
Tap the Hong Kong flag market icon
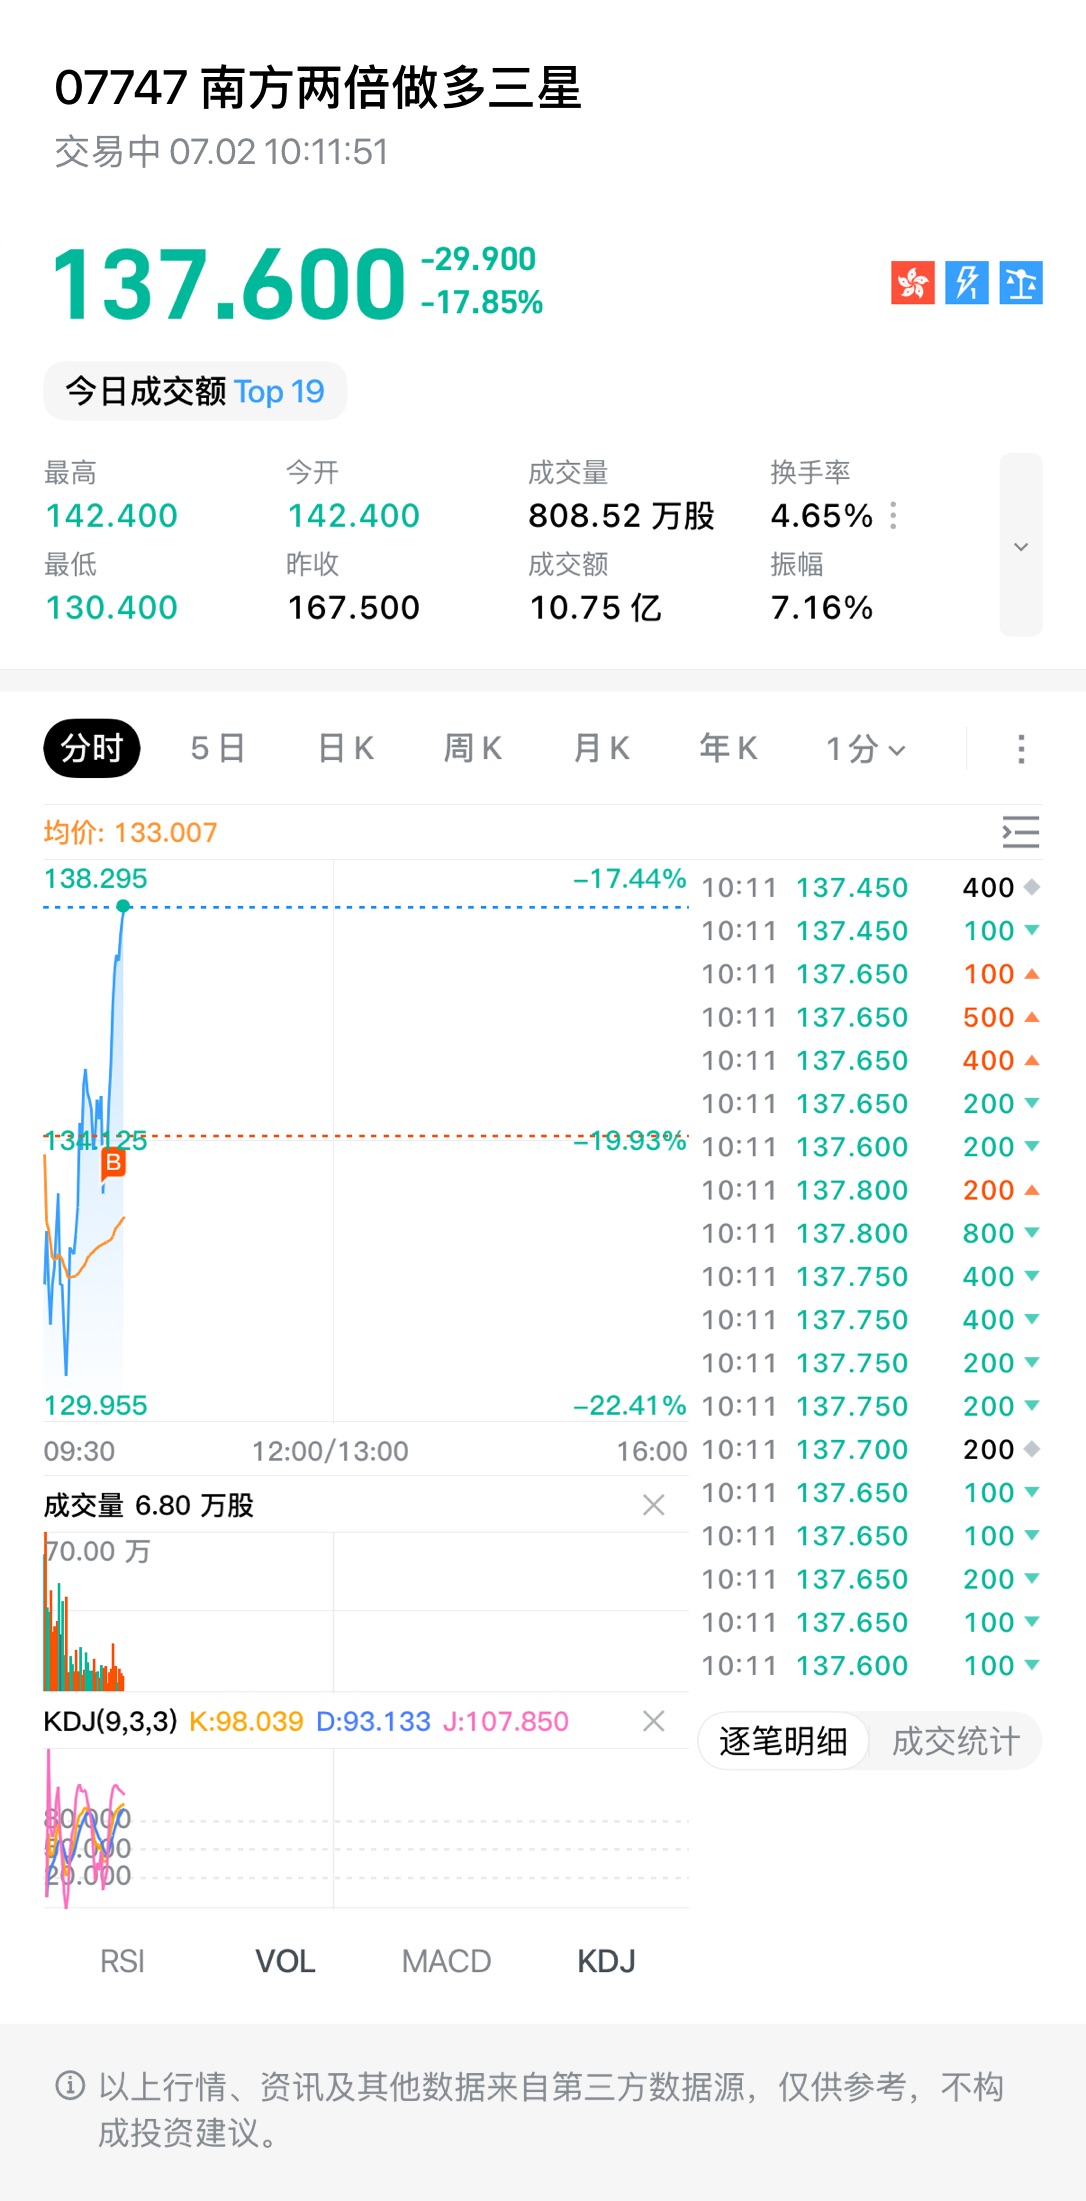tap(912, 283)
